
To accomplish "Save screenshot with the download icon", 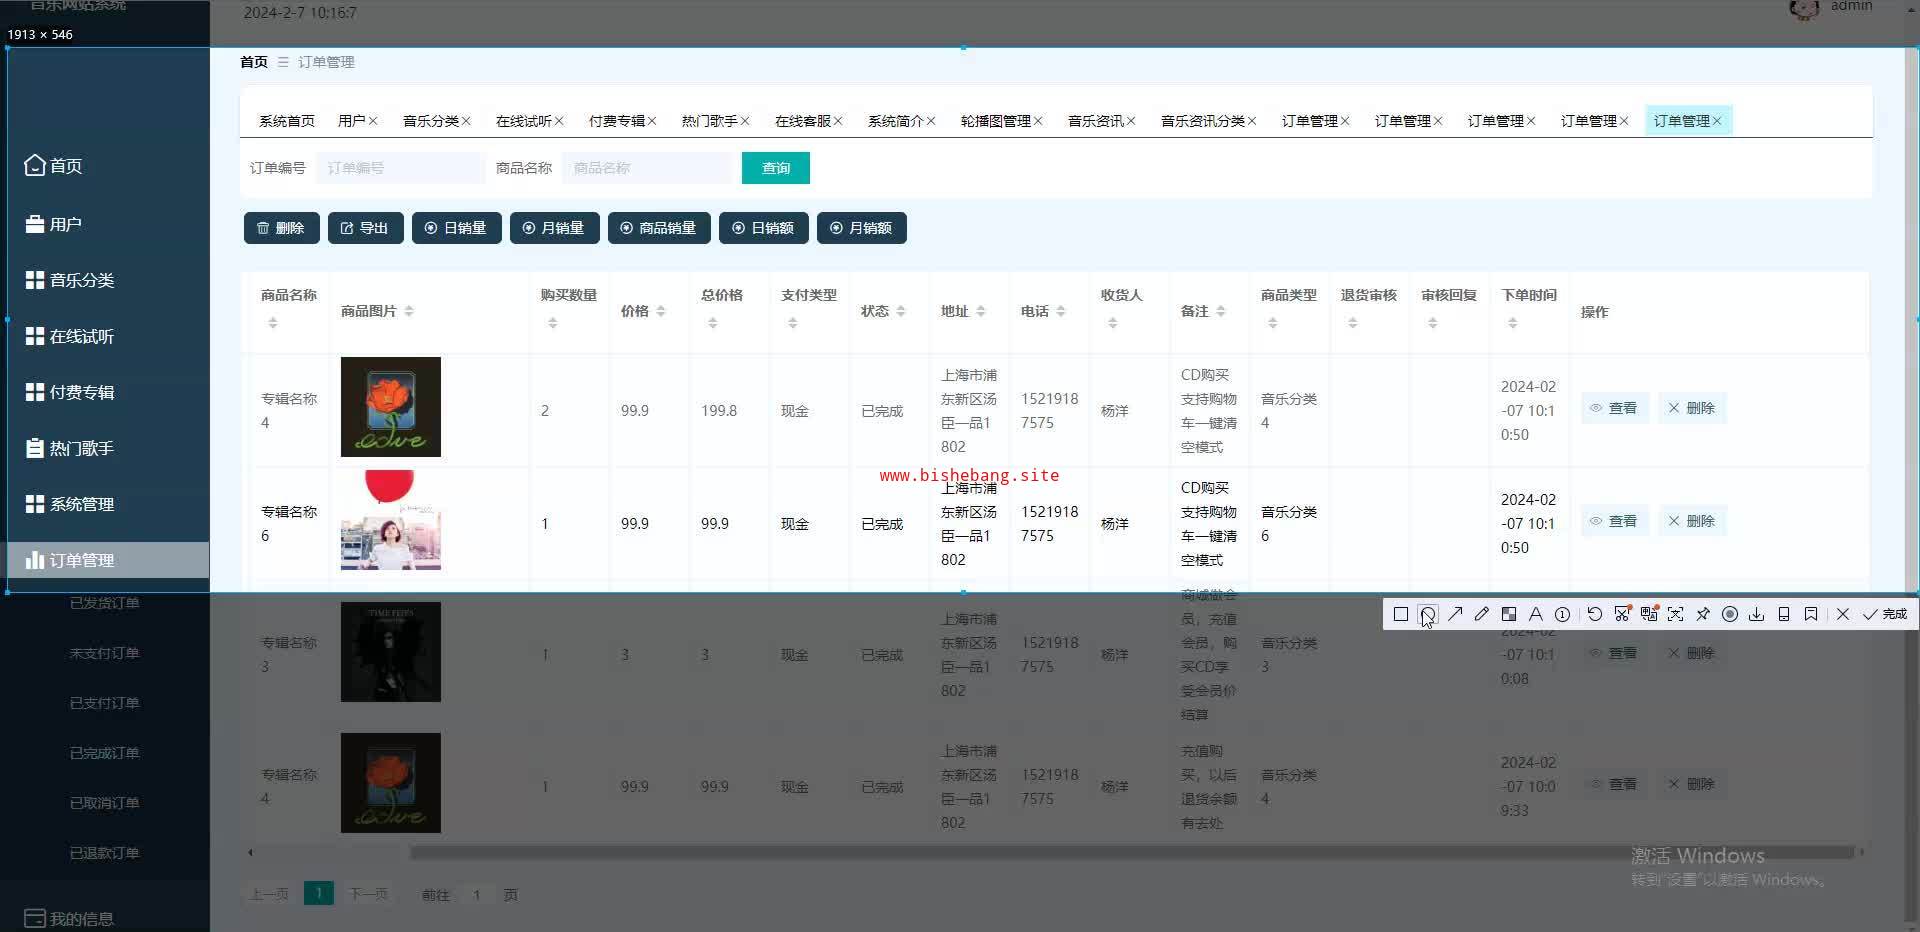I will [1757, 614].
